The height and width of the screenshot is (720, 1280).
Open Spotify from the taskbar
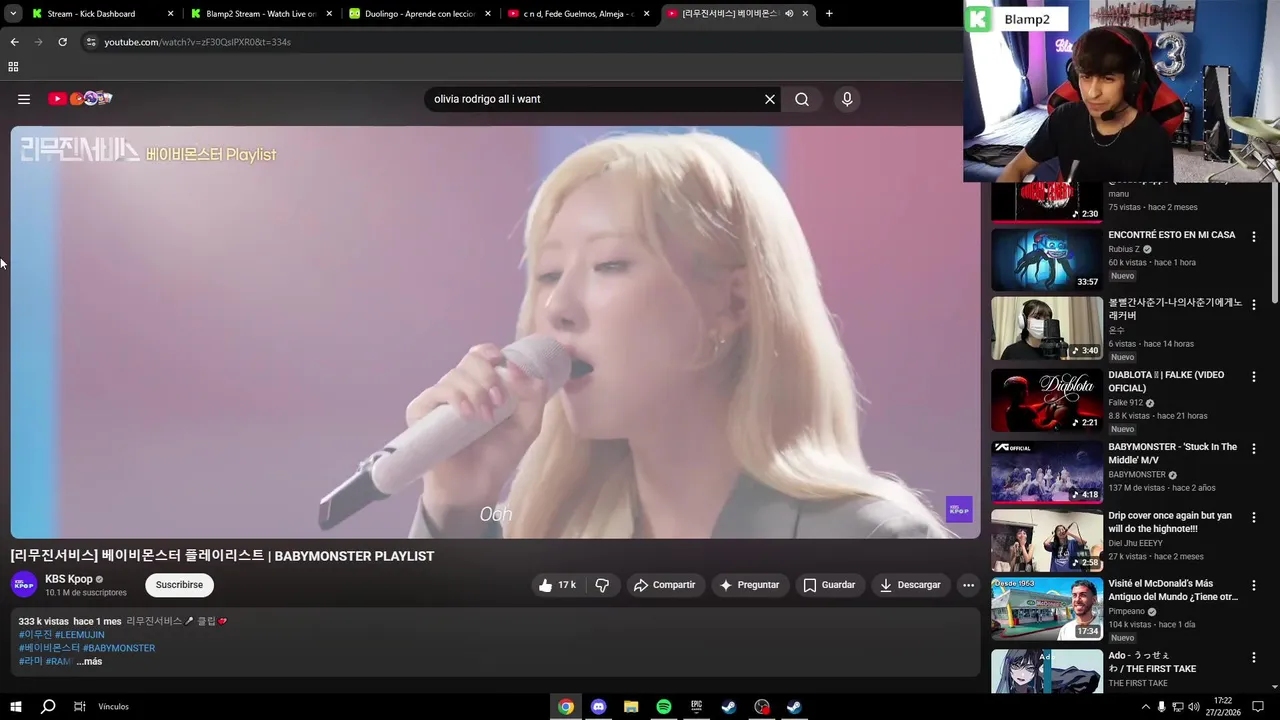pos(664,707)
